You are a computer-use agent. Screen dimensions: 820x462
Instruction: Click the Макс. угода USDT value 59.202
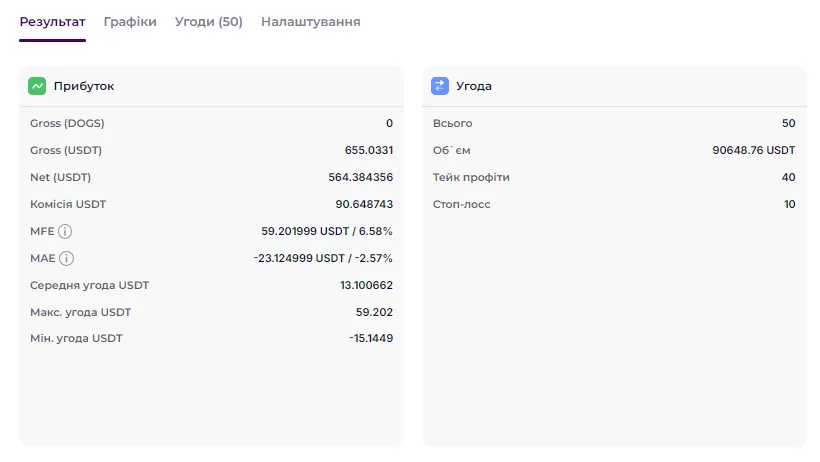tap(374, 312)
